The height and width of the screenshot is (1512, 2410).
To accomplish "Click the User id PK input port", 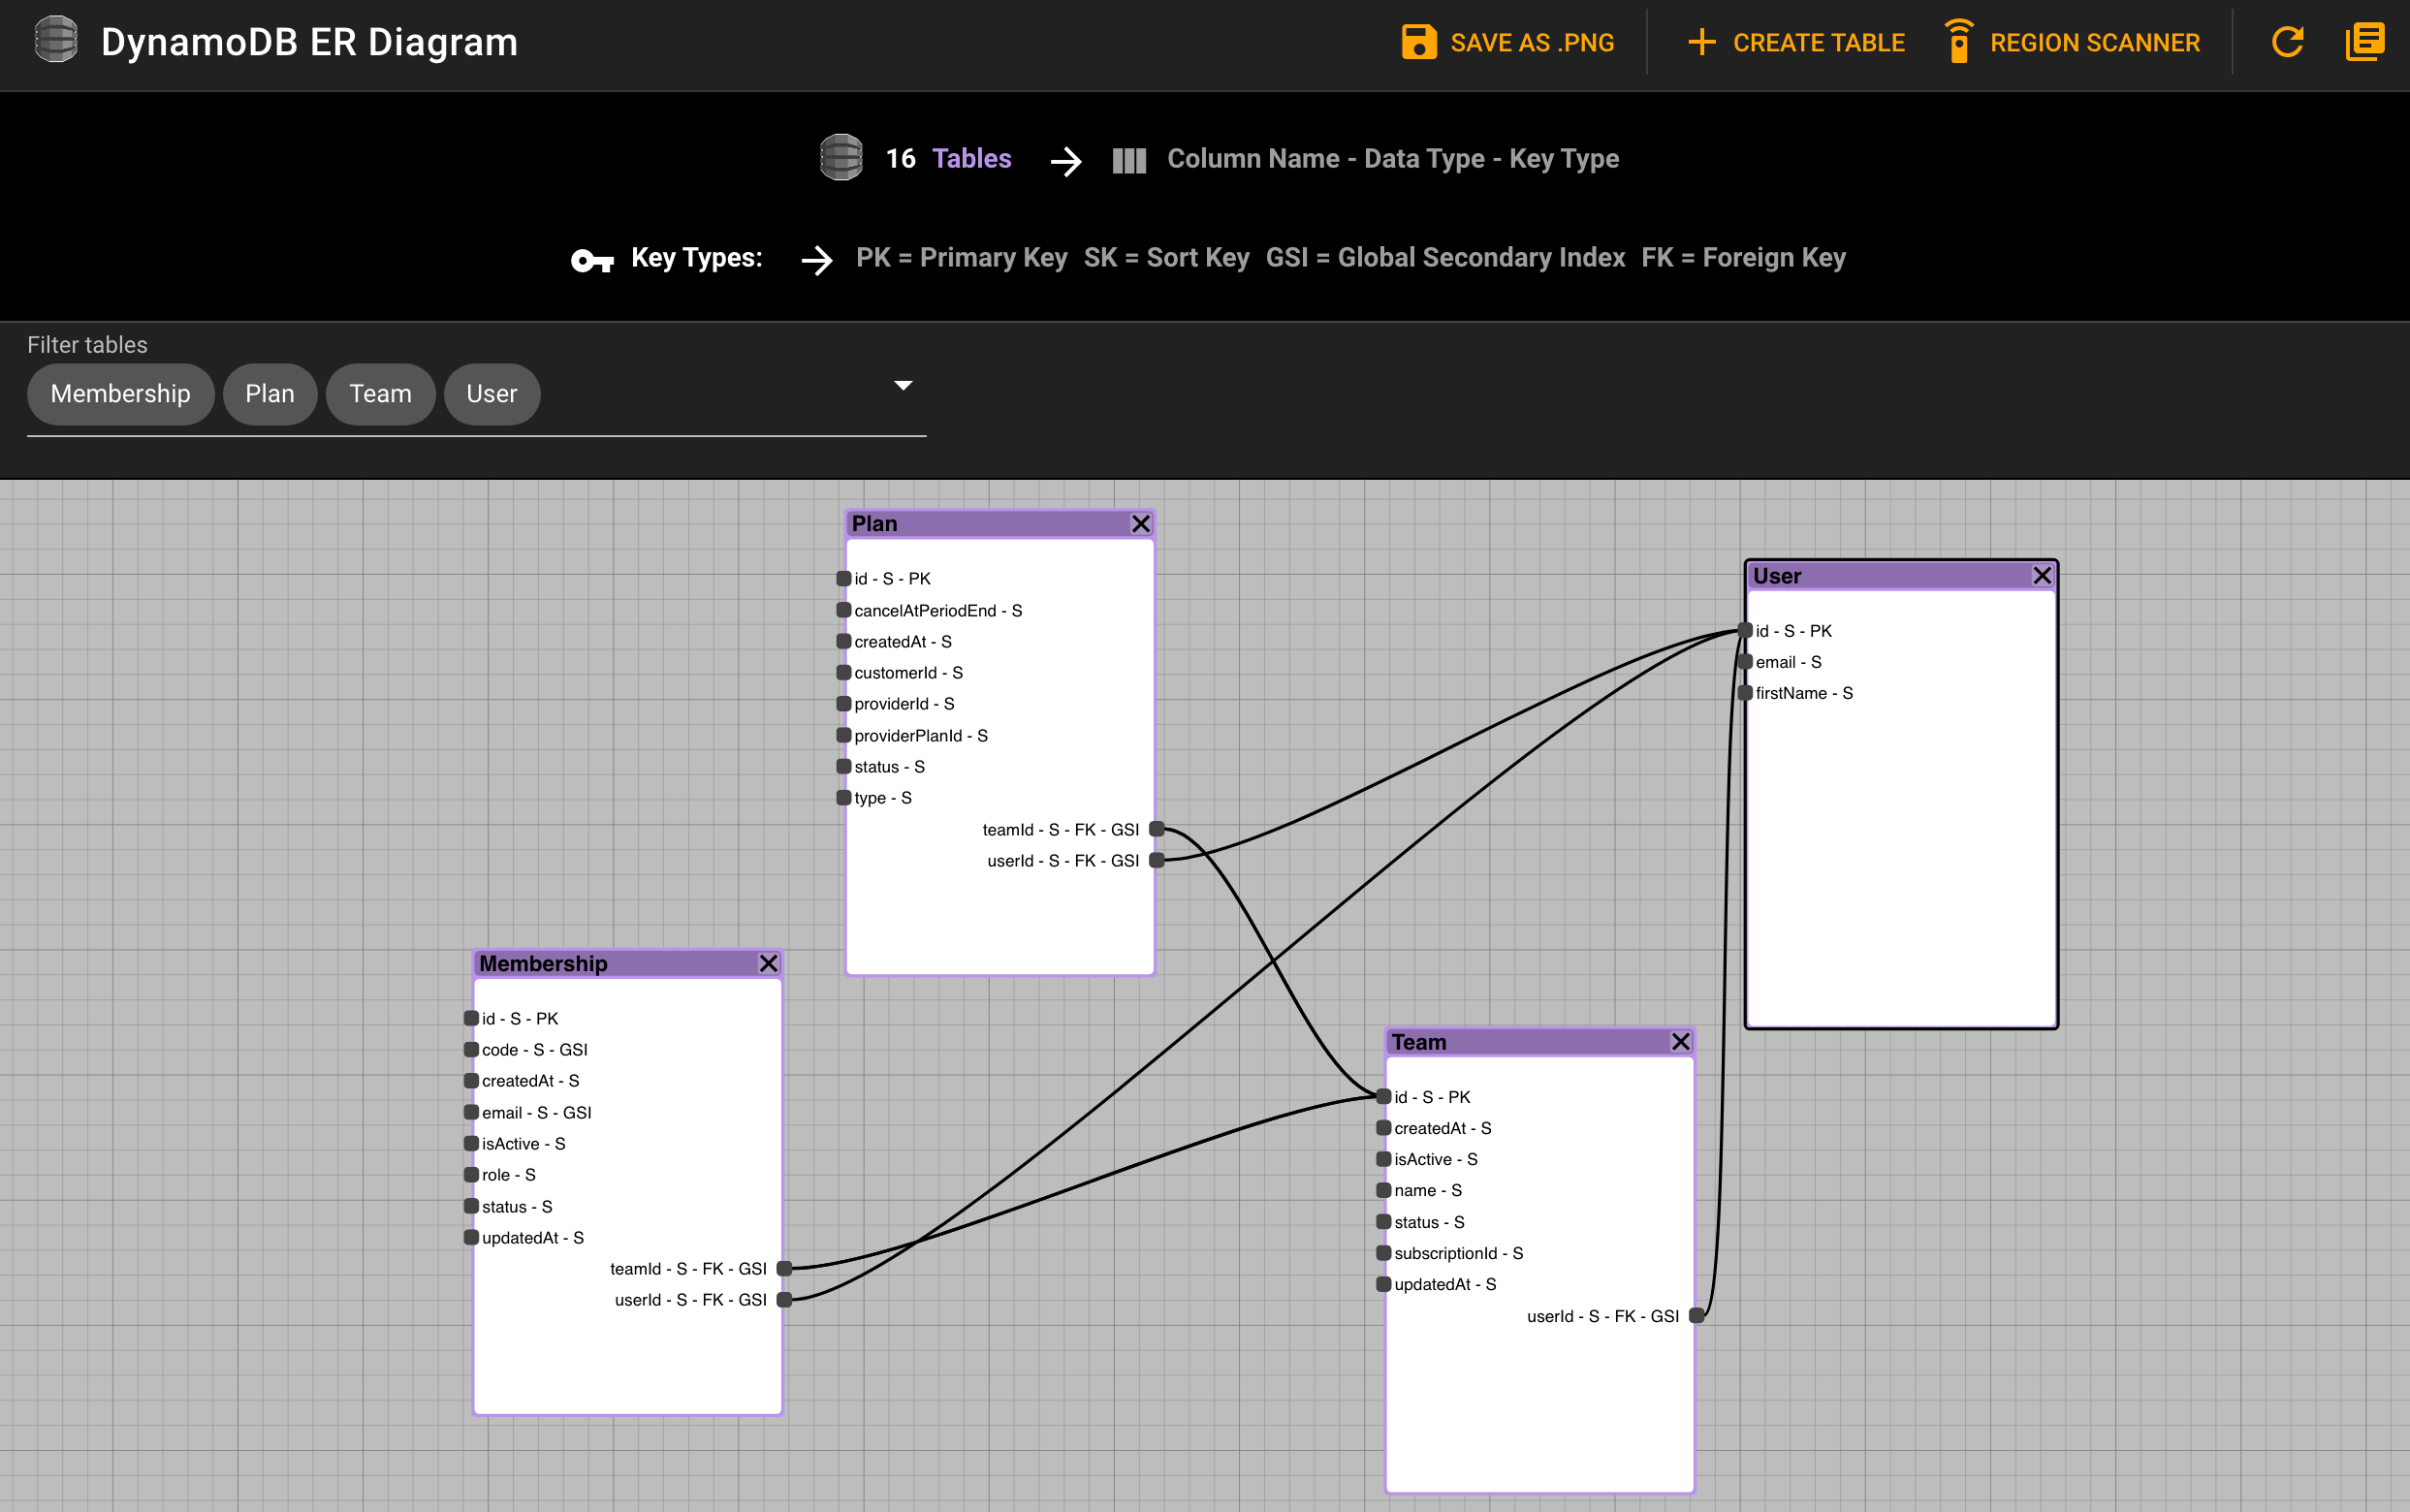I will click(x=1745, y=630).
